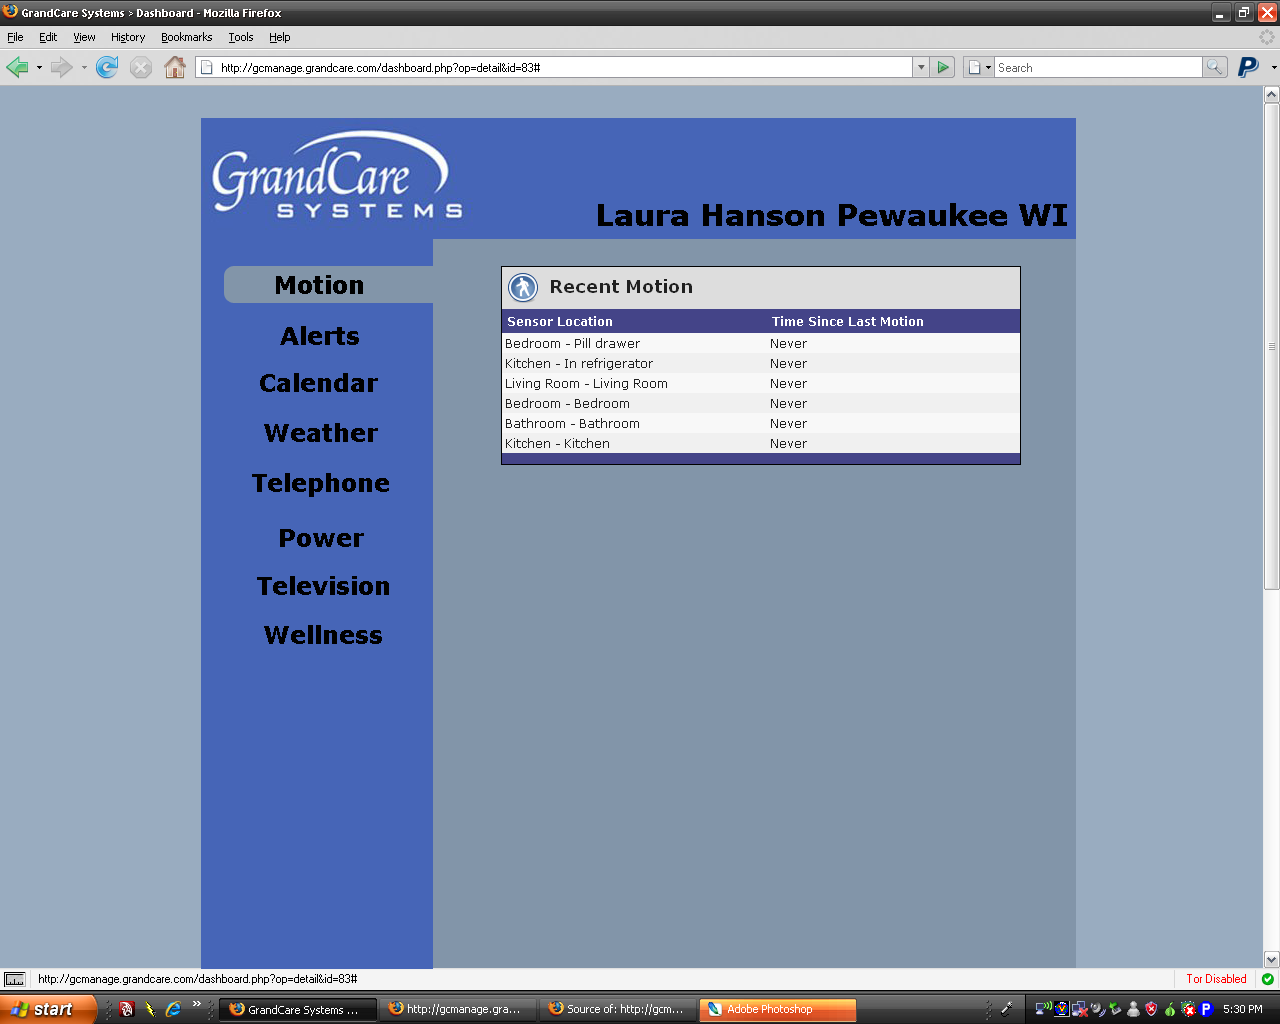
Task: Switch to GrandCare Systems taskbar window
Action: tap(298, 1009)
